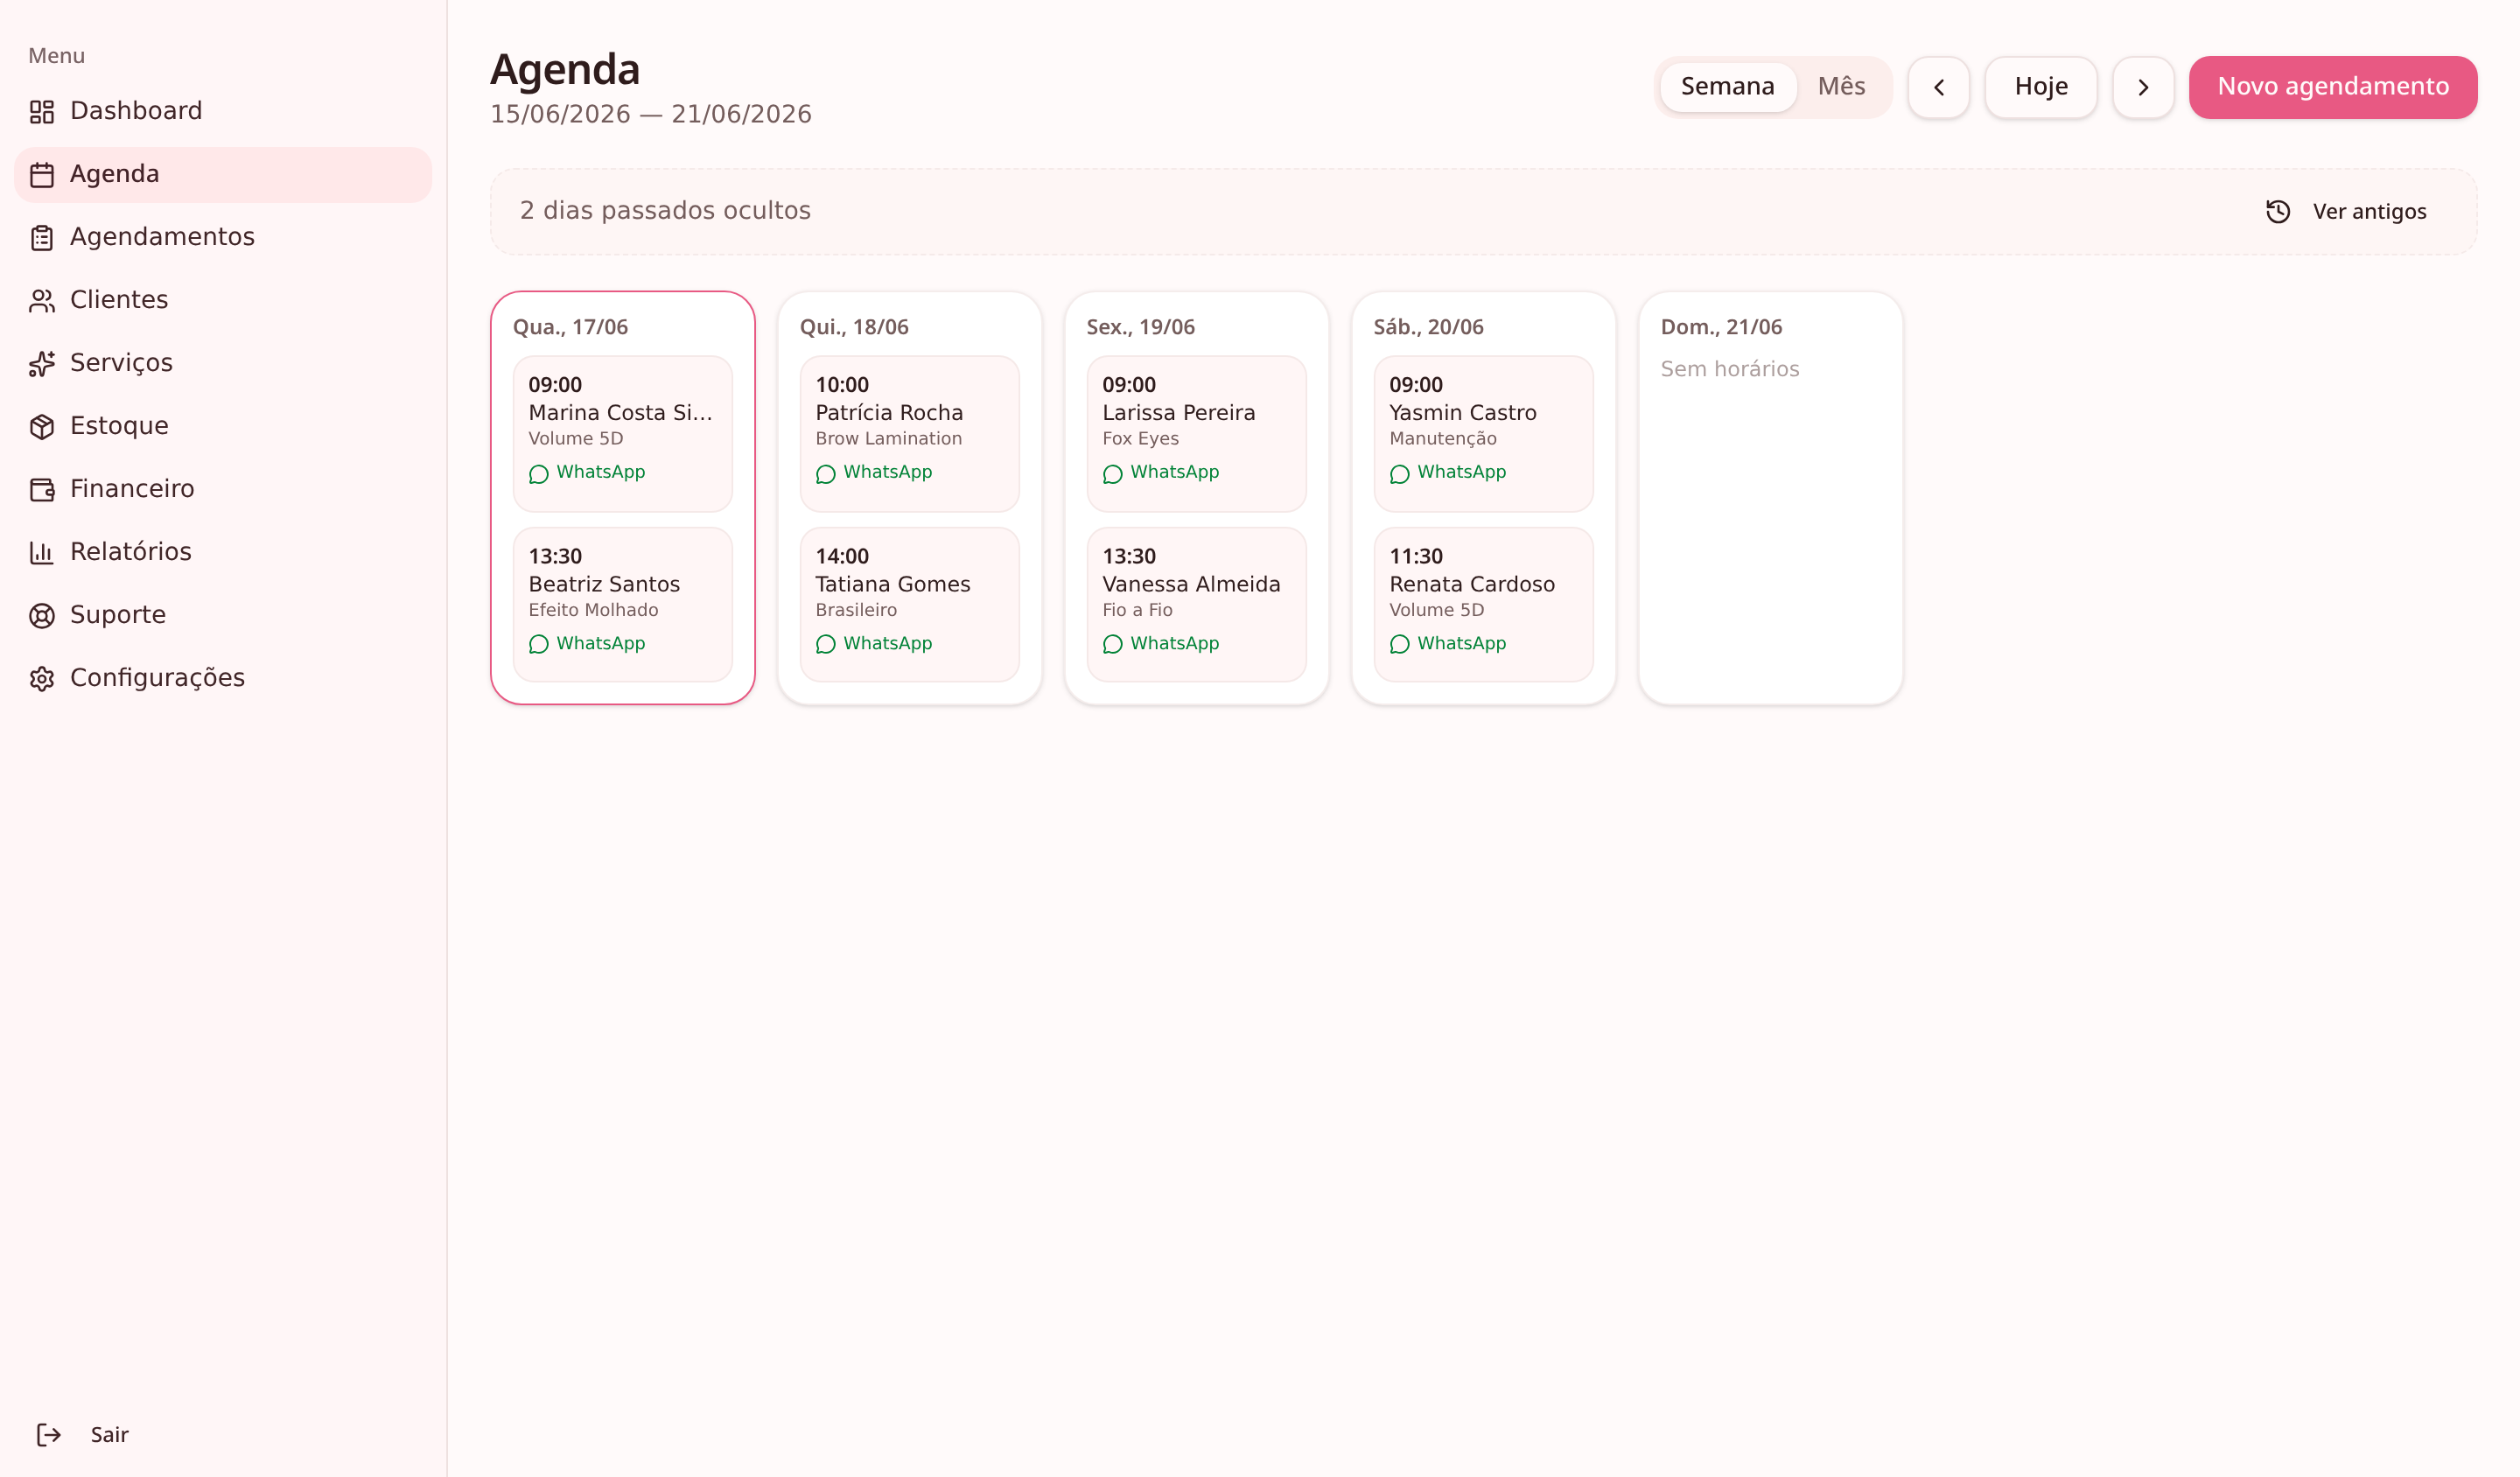The image size is (2520, 1477).
Task: Click Ver antigos to show past days
Action: click(2345, 212)
